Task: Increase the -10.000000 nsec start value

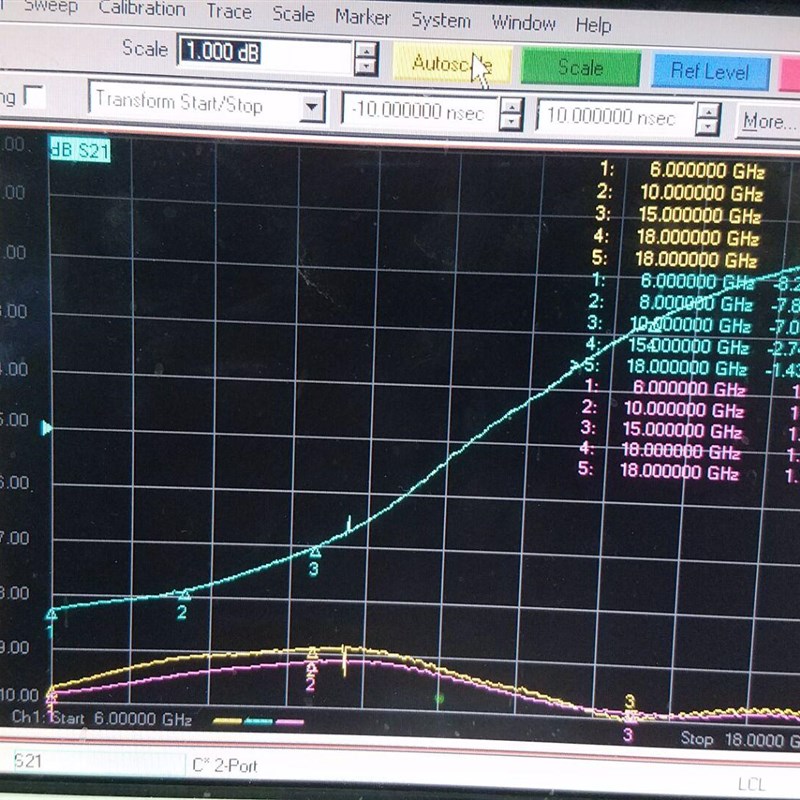Action: [511, 106]
